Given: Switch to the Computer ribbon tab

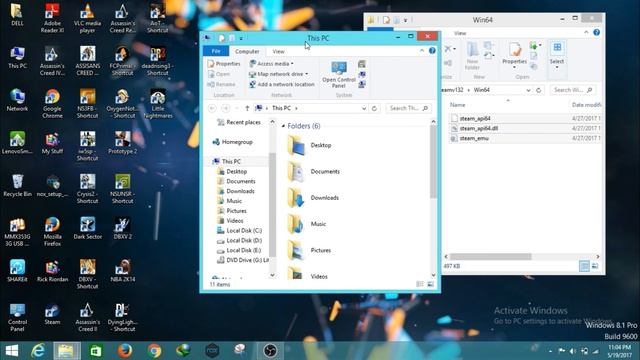Looking at the screenshot, I should (x=247, y=51).
